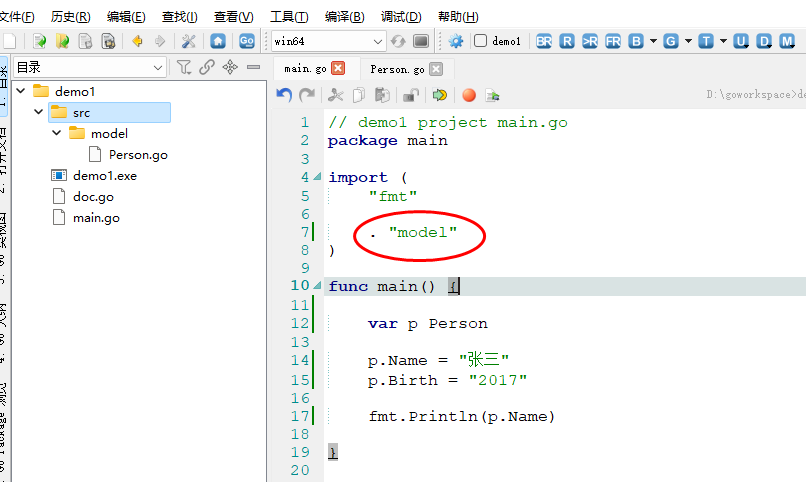Viewport: 806px width, 482px height.
Task: Click the BR build and run icon
Action: (544, 41)
